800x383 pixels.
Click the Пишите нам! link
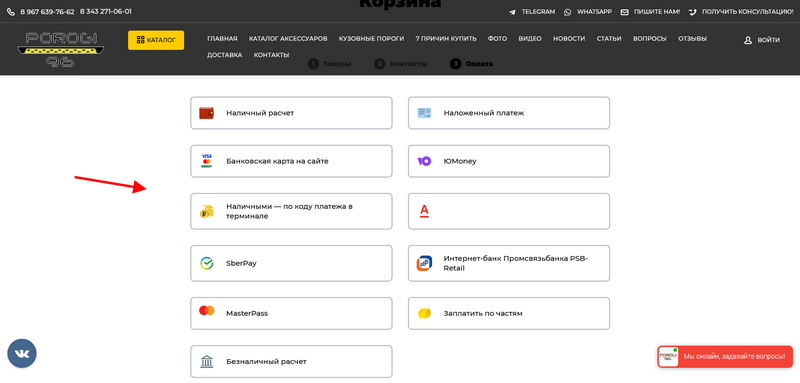tap(657, 12)
